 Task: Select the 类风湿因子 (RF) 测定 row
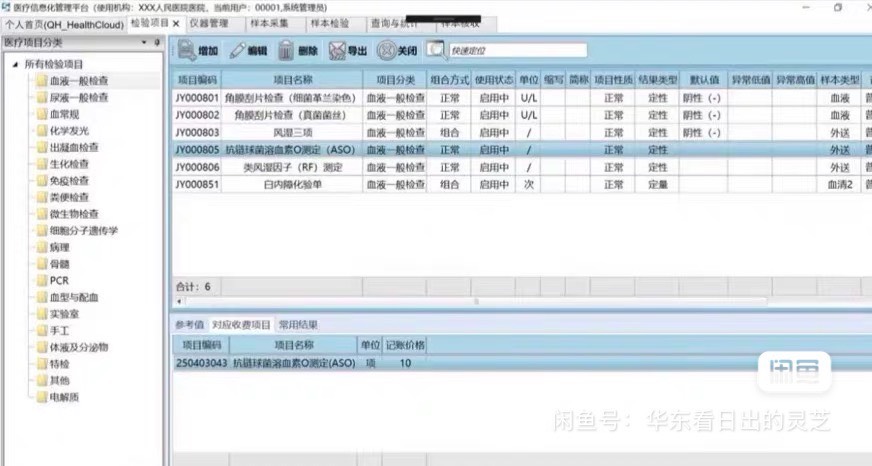(x=522, y=167)
